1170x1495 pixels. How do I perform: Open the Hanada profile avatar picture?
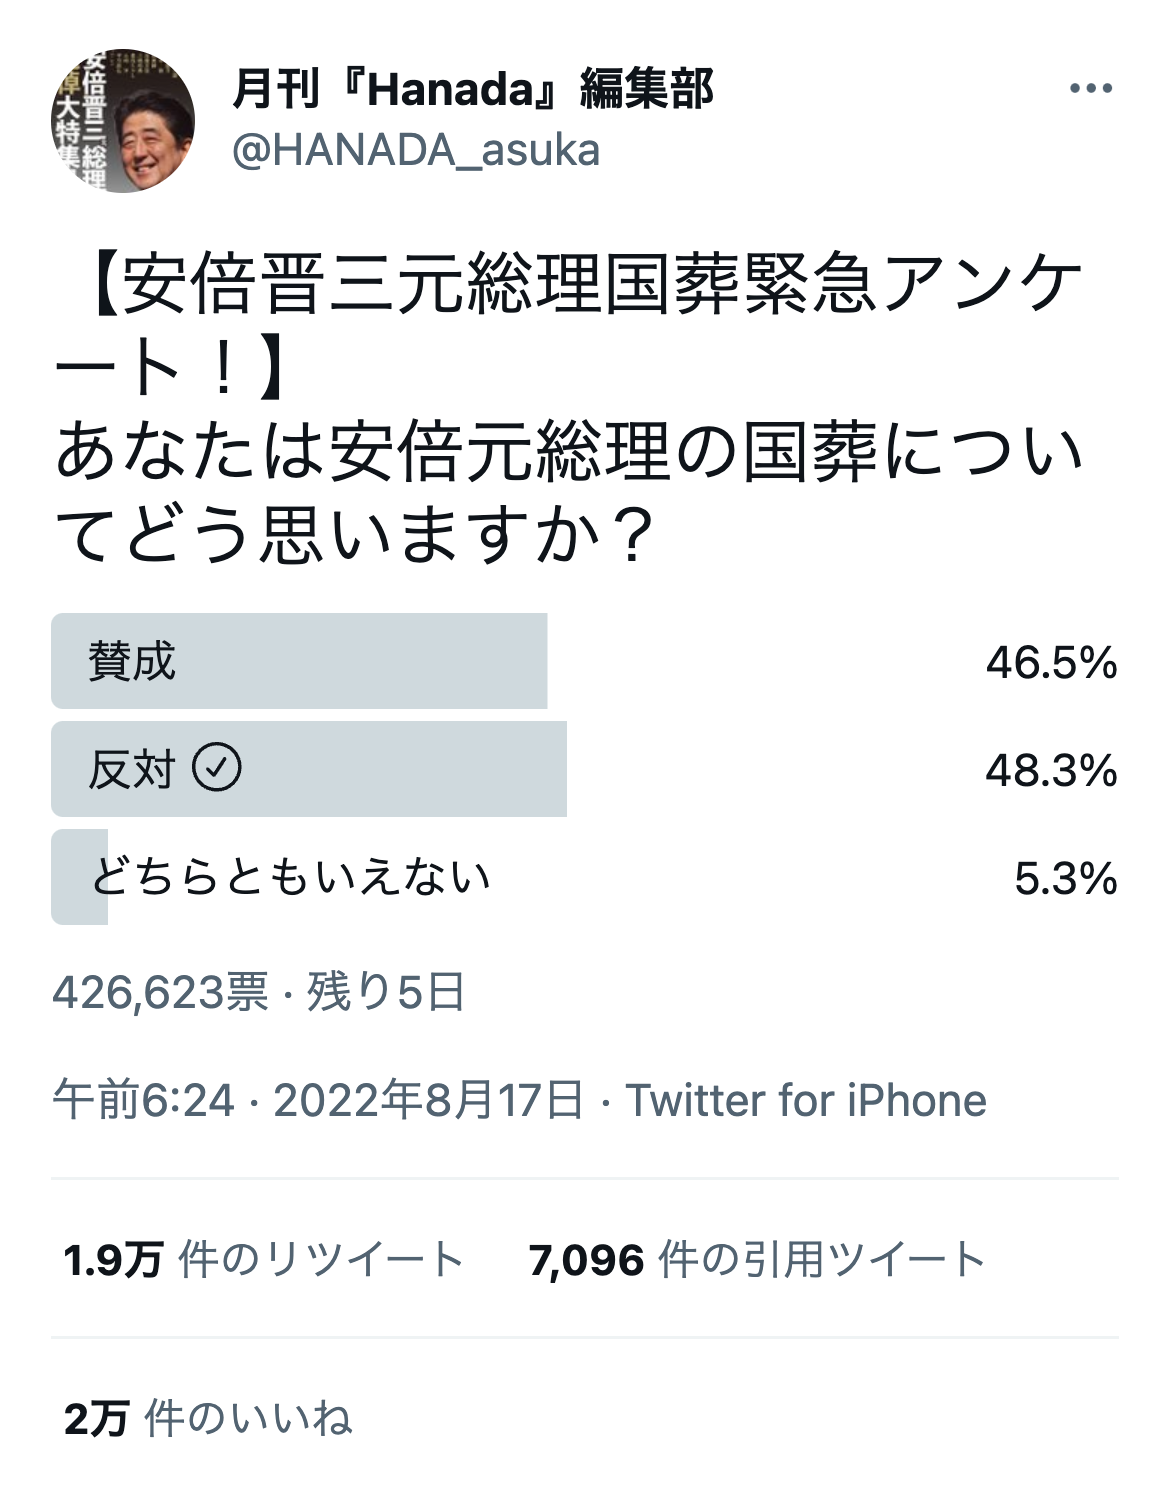click(123, 121)
